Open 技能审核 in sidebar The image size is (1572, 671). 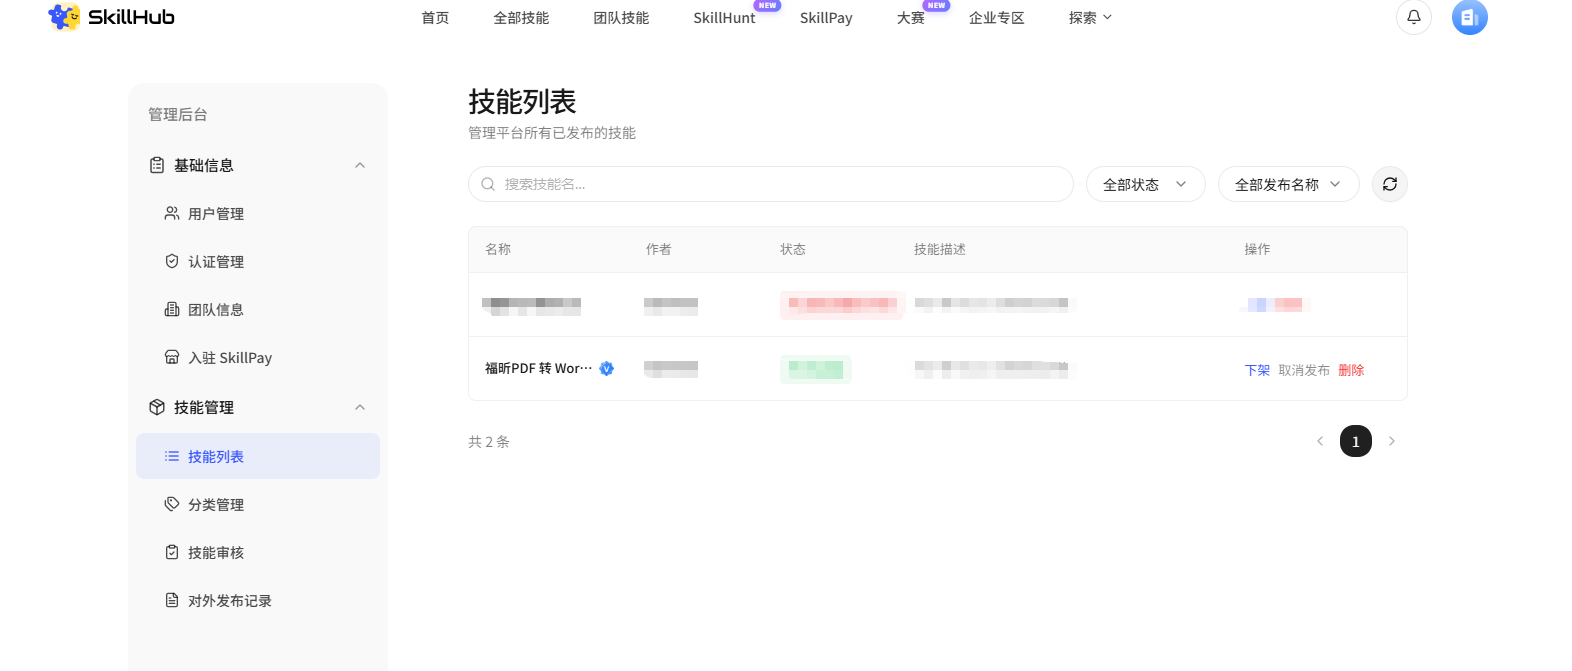pos(258,552)
